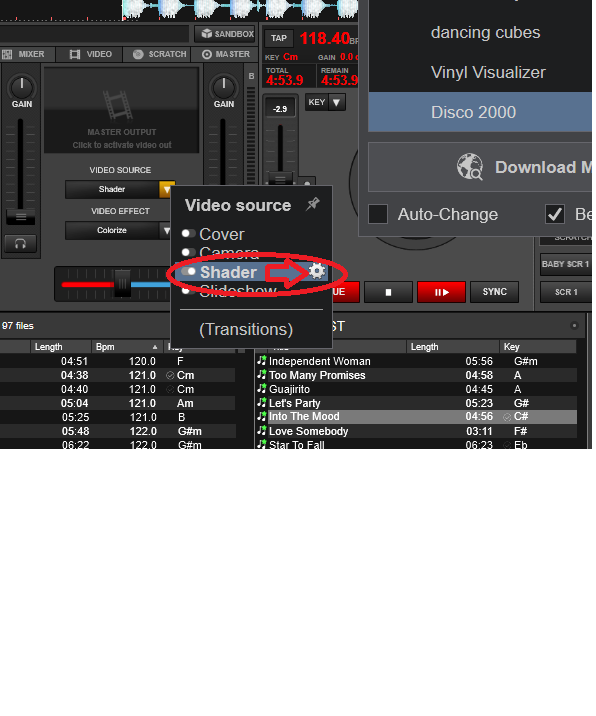
Task: Select the track Star To Fall
Action: coord(416,444)
